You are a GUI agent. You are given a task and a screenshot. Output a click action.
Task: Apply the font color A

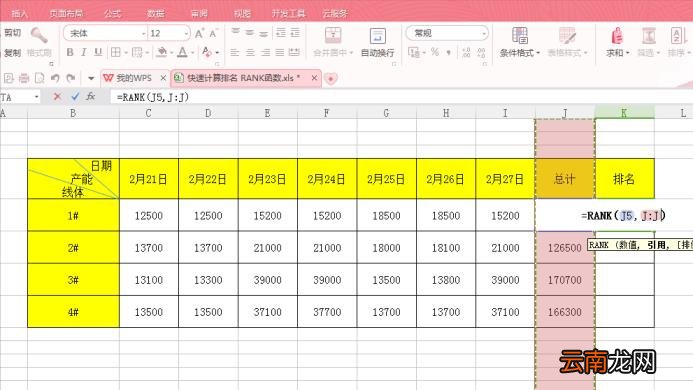(x=182, y=53)
